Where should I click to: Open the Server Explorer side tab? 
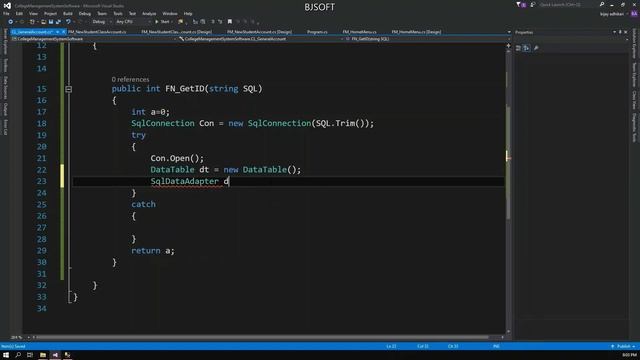(5, 41)
